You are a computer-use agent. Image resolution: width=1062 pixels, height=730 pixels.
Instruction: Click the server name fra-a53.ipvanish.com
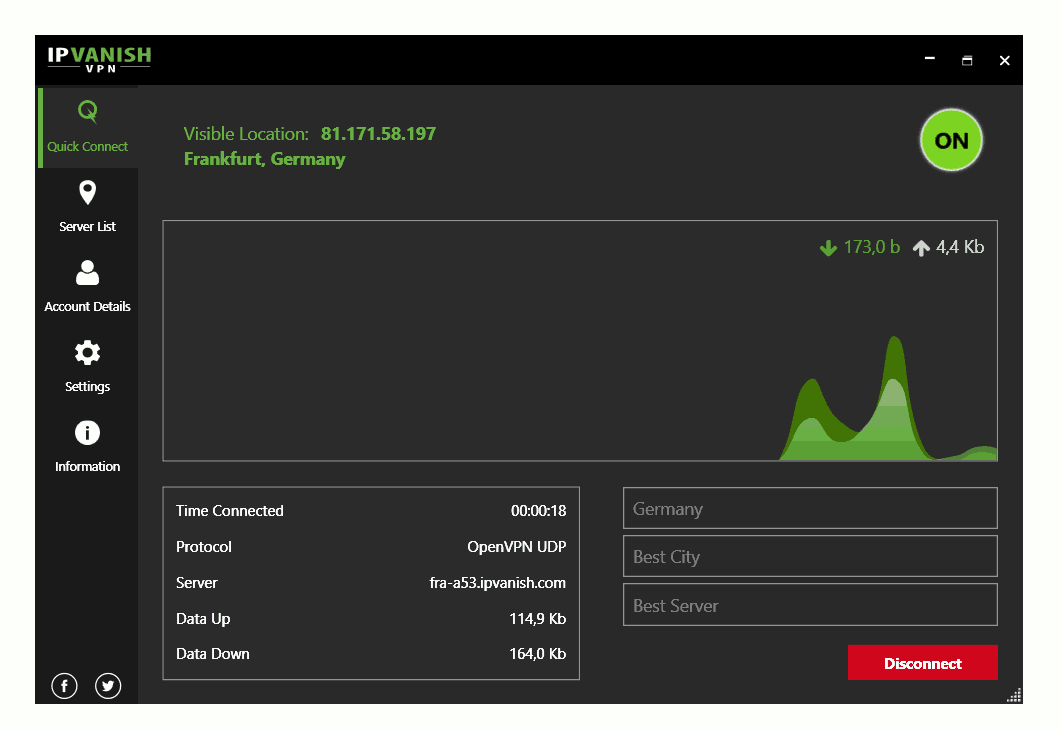tap(498, 582)
